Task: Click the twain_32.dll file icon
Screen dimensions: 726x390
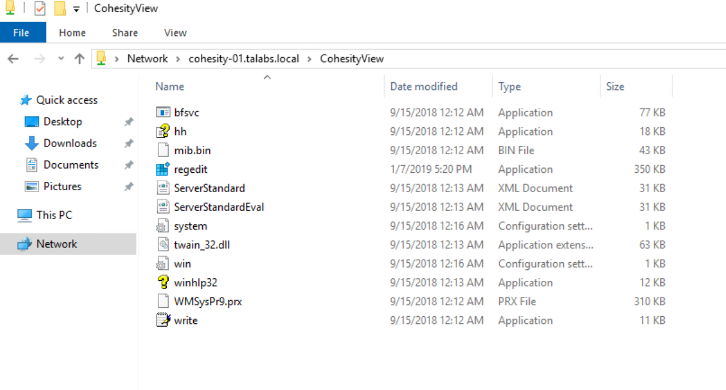Action: (163, 245)
